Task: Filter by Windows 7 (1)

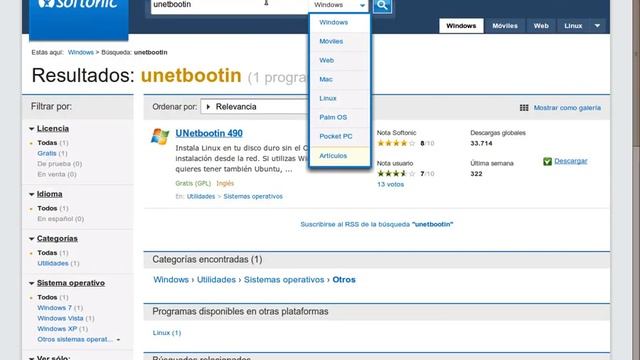Action: pos(60,308)
